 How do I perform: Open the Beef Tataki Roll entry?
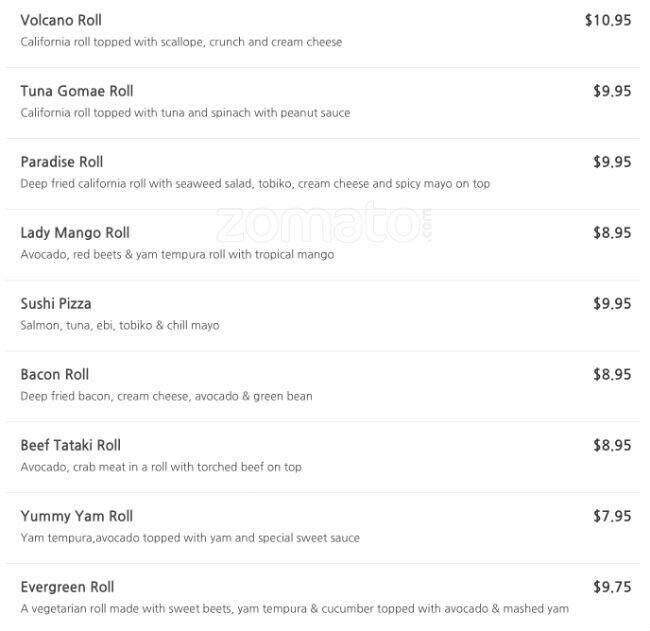click(x=71, y=446)
